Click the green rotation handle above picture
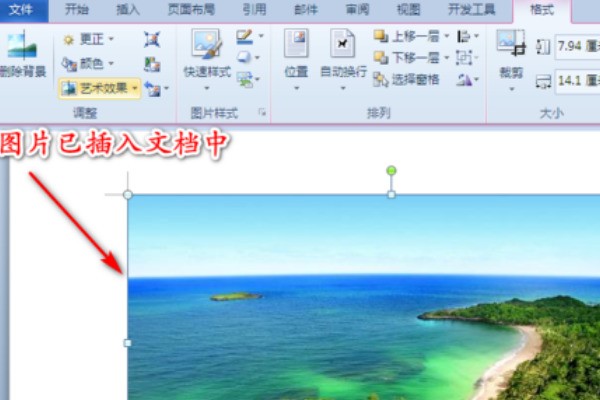This screenshot has height=400, width=600. 391,170
